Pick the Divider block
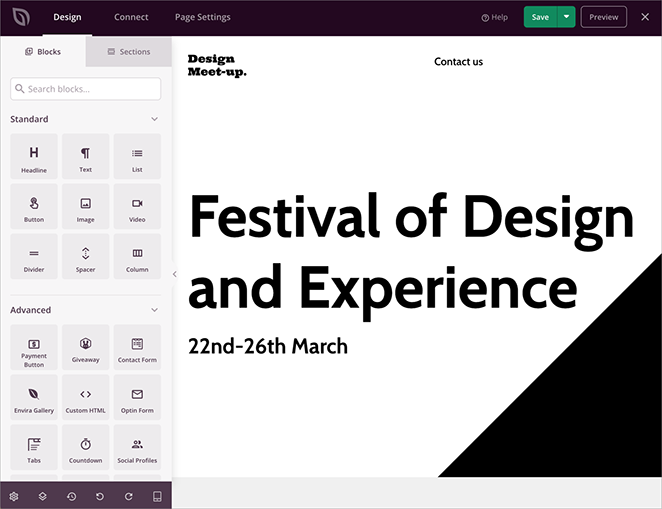 pyautogui.click(x=34, y=257)
